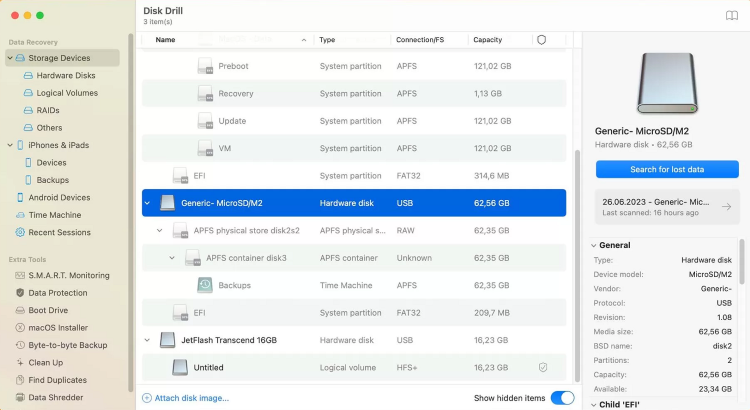The image size is (750, 410).
Task: Click the Storage Devices drive icon
Action: coord(20,58)
